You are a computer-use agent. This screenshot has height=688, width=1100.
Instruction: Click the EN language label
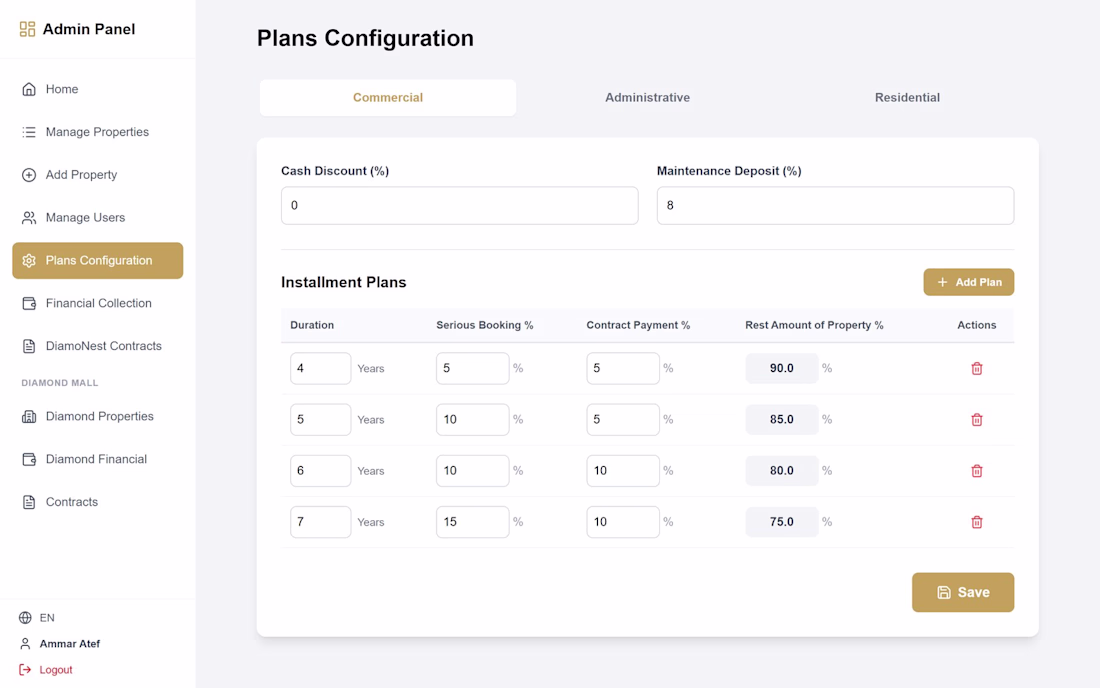click(47, 618)
